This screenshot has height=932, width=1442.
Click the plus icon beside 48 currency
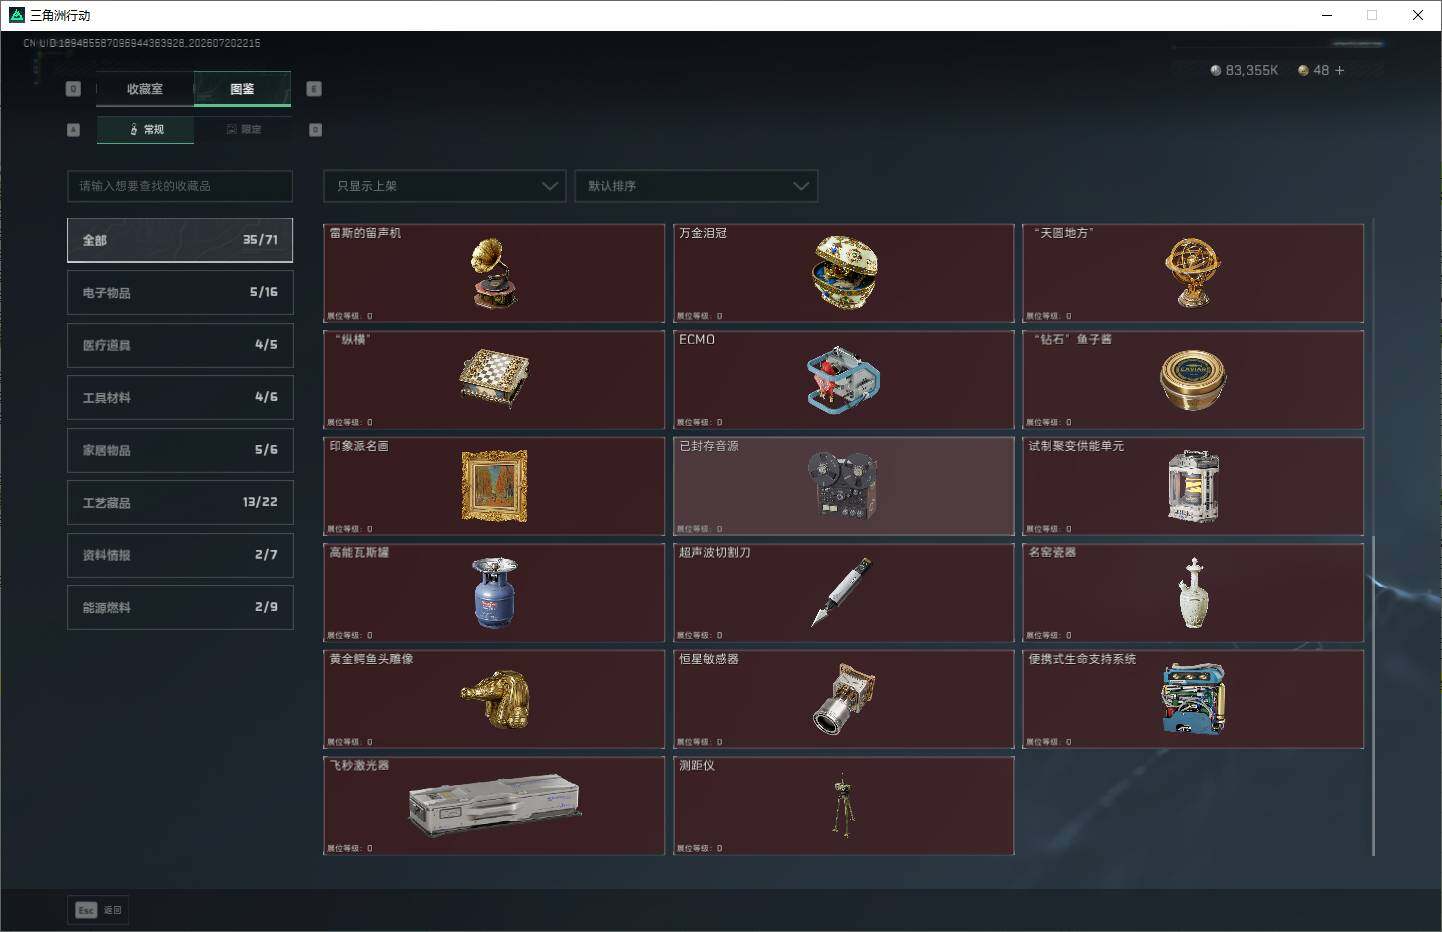coord(1339,70)
